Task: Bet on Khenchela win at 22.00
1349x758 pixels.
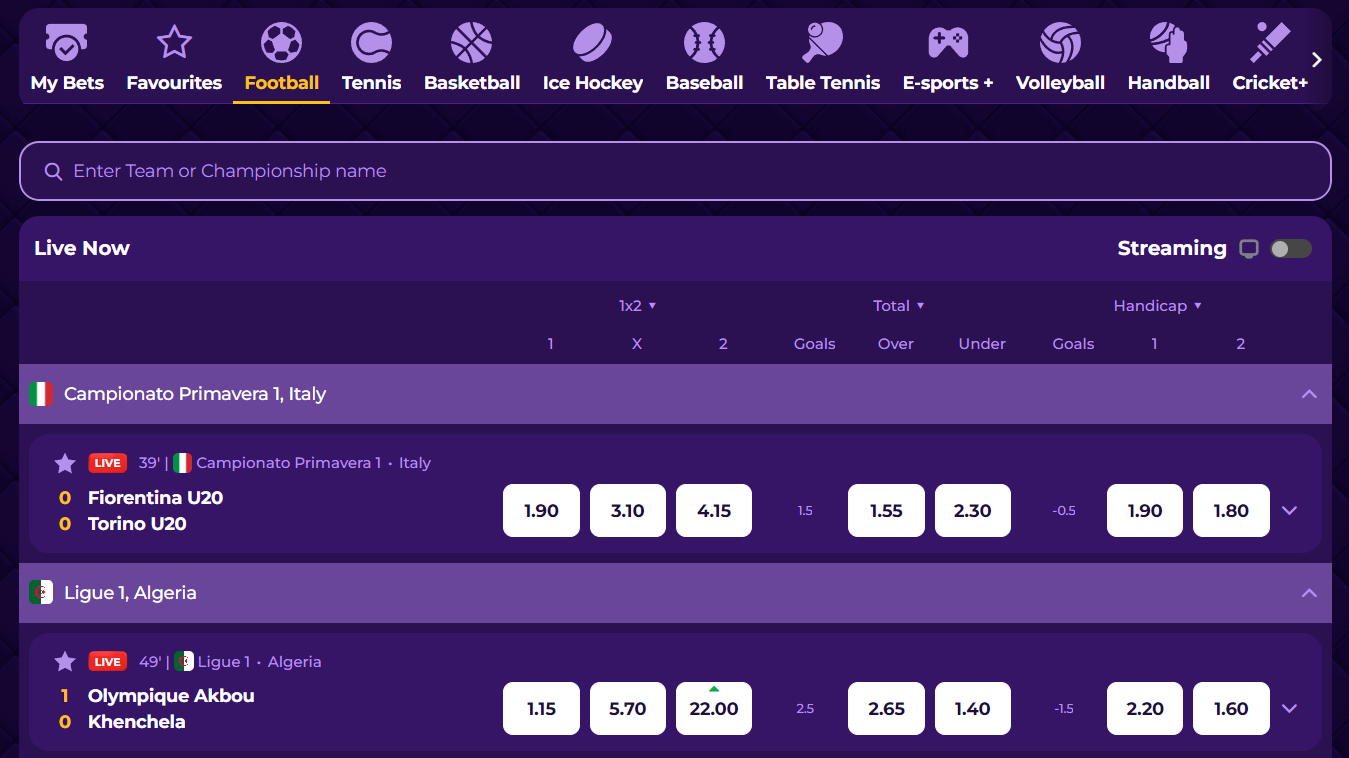Action: (x=714, y=709)
